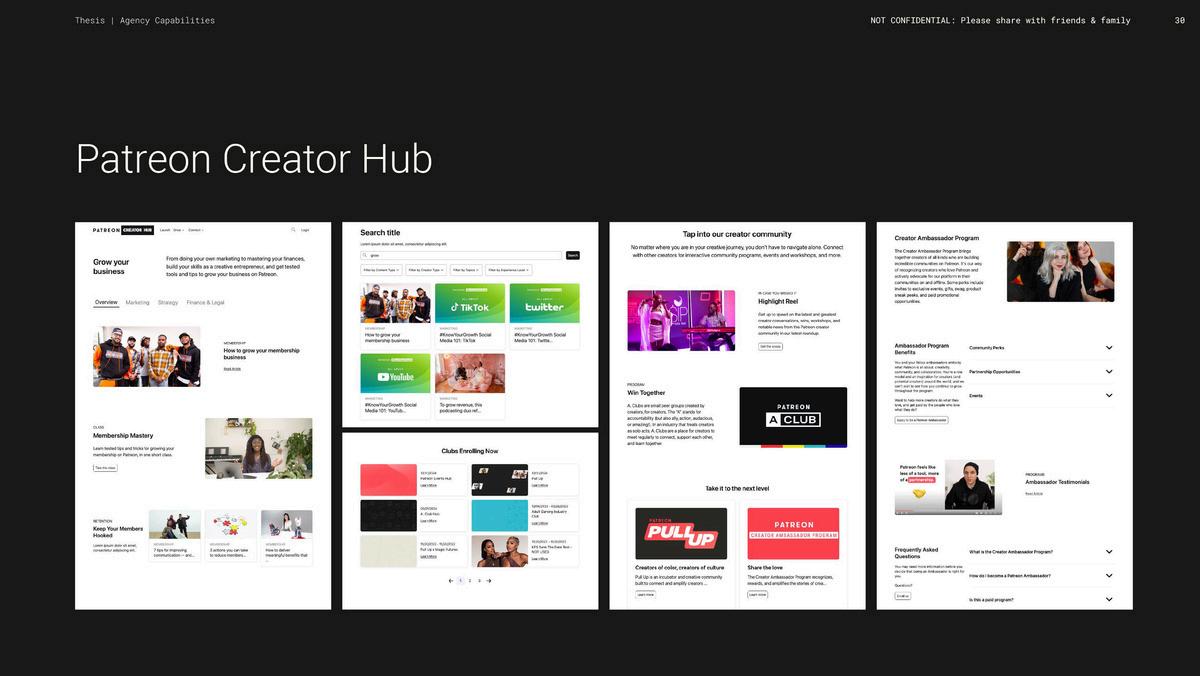Image resolution: width=1200 pixels, height=676 pixels.
Task: Switch to the Strategy tab
Action: [168, 302]
